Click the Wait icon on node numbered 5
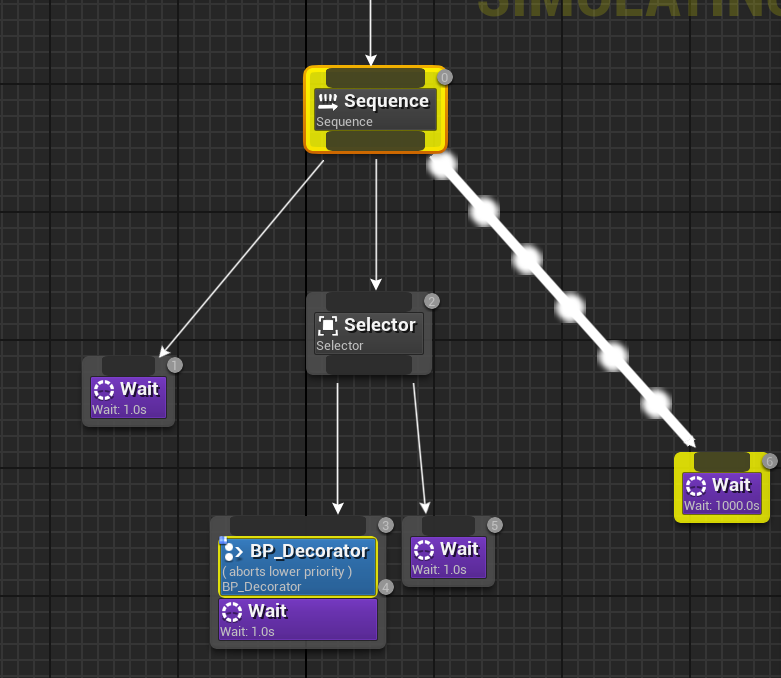The image size is (781, 678). click(x=424, y=549)
